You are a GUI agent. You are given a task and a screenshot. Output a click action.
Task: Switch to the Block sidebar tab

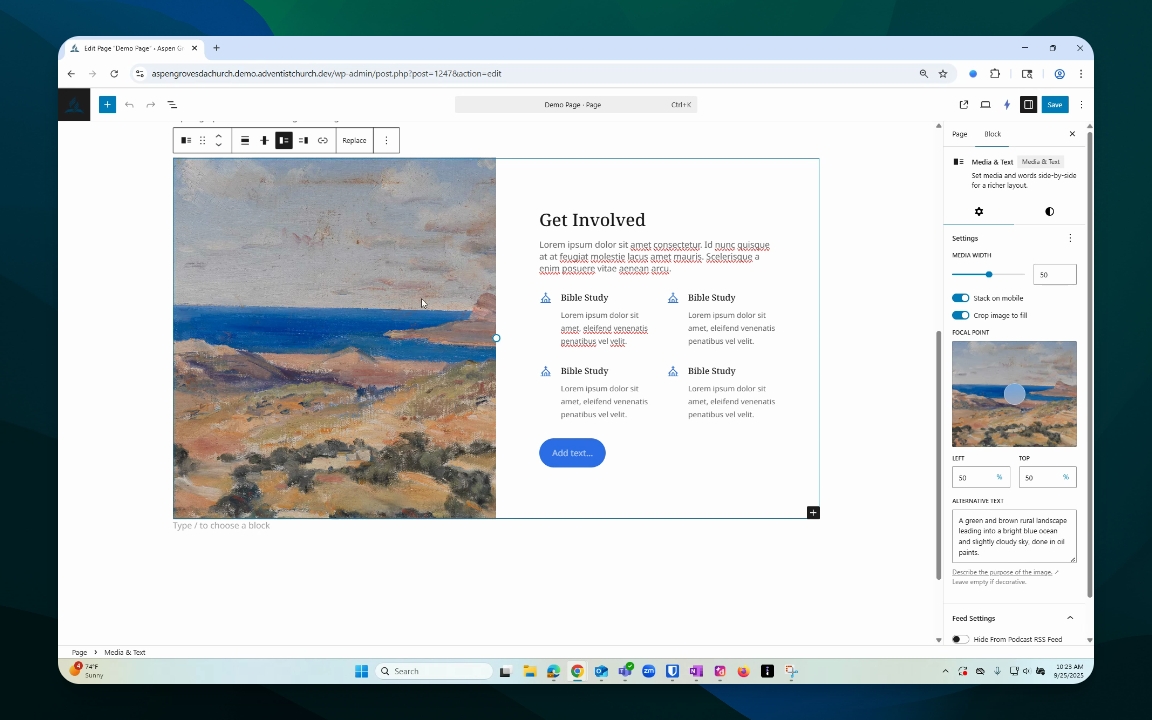993,134
